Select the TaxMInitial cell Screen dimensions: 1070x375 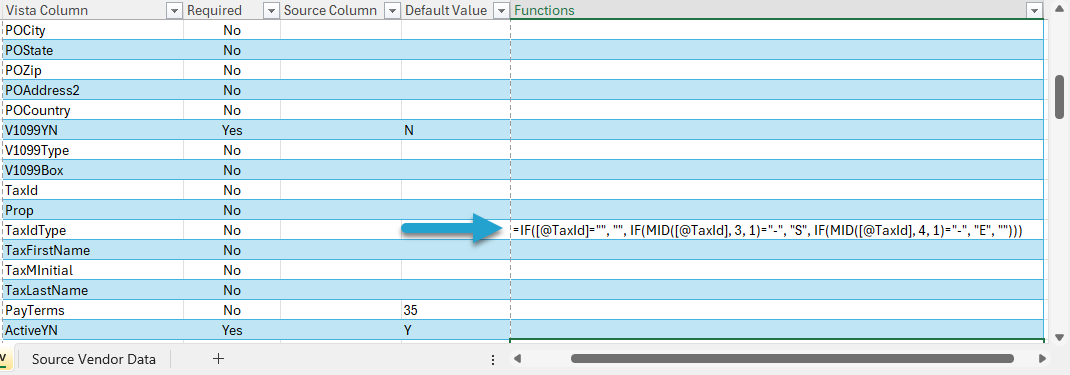[92, 271]
